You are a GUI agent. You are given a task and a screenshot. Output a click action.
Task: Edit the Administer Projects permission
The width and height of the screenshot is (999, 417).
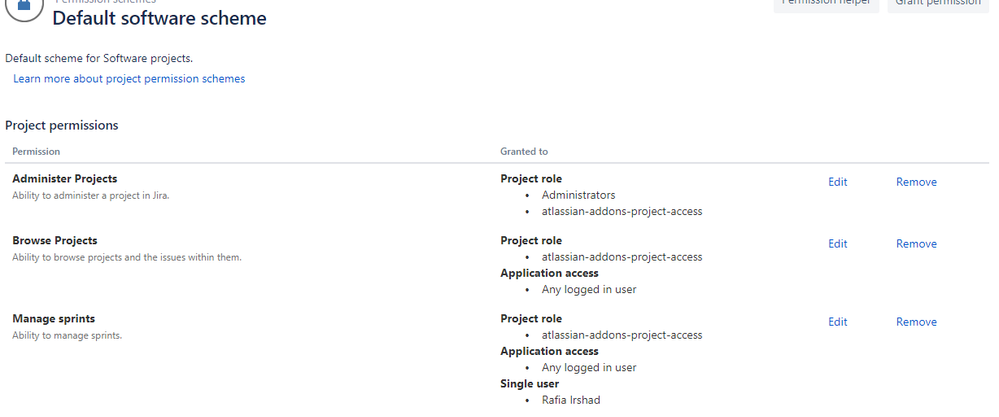click(x=838, y=182)
